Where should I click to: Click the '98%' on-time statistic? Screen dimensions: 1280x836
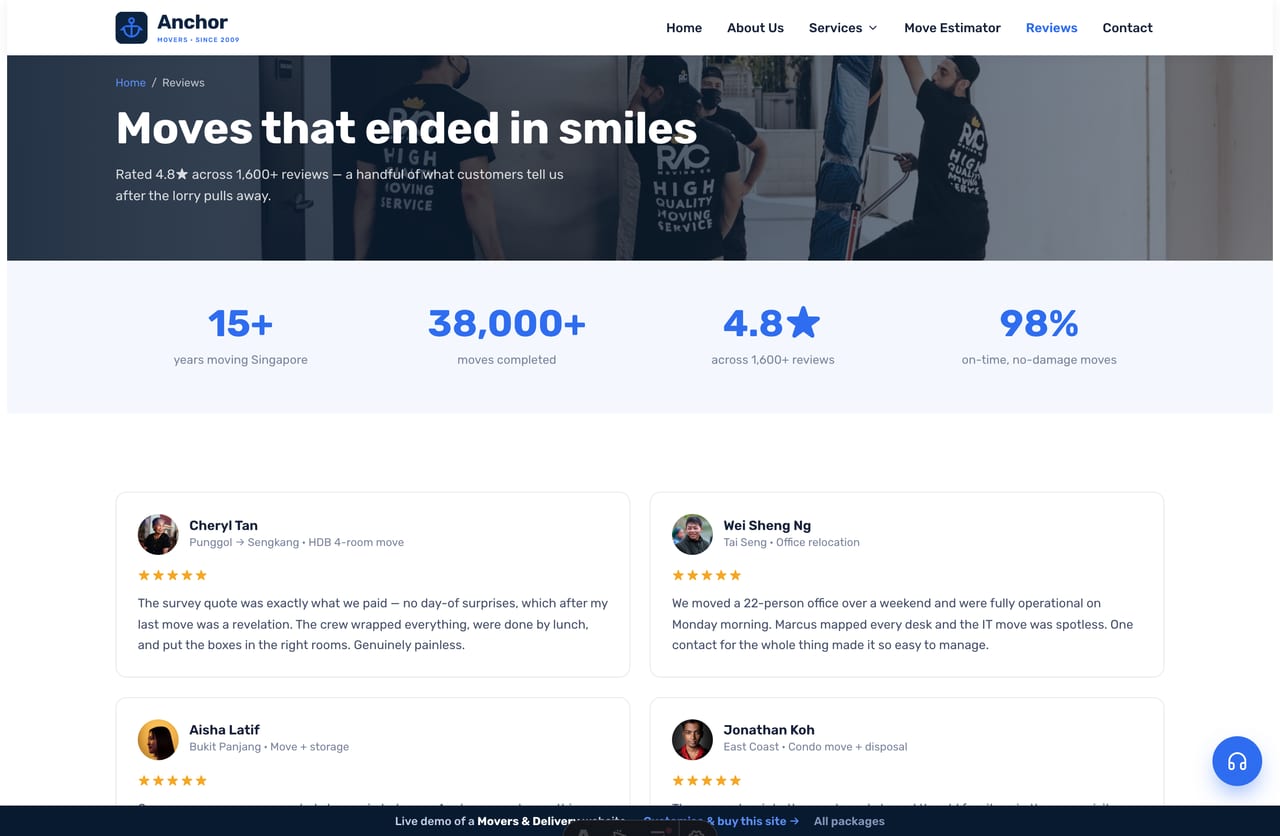coord(1039,323)
